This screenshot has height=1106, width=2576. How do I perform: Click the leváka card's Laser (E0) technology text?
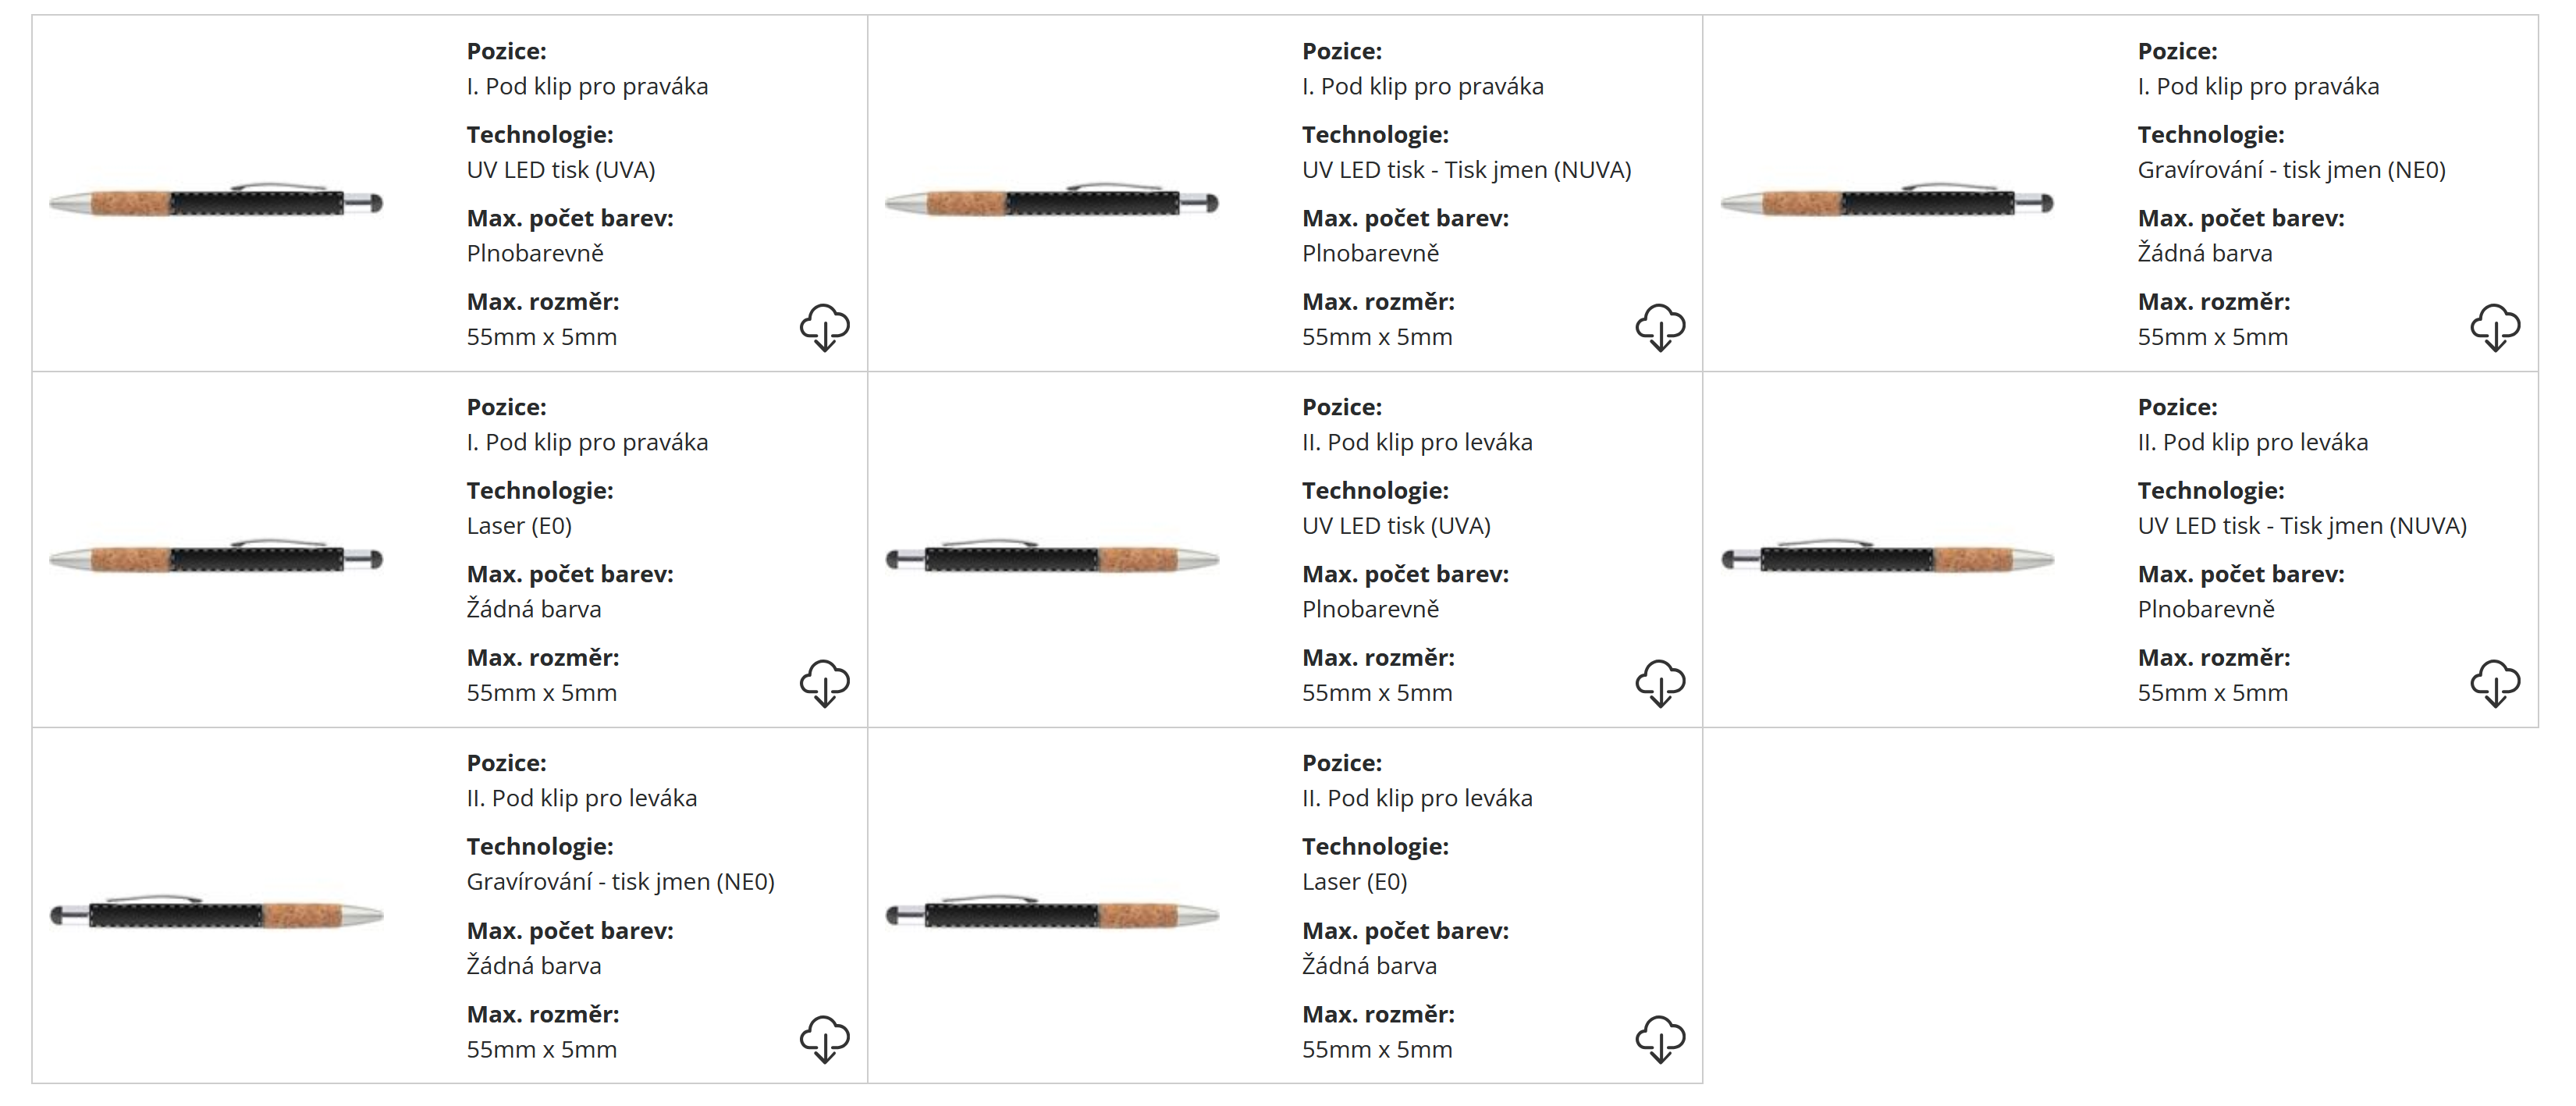tap(1354, 882)
